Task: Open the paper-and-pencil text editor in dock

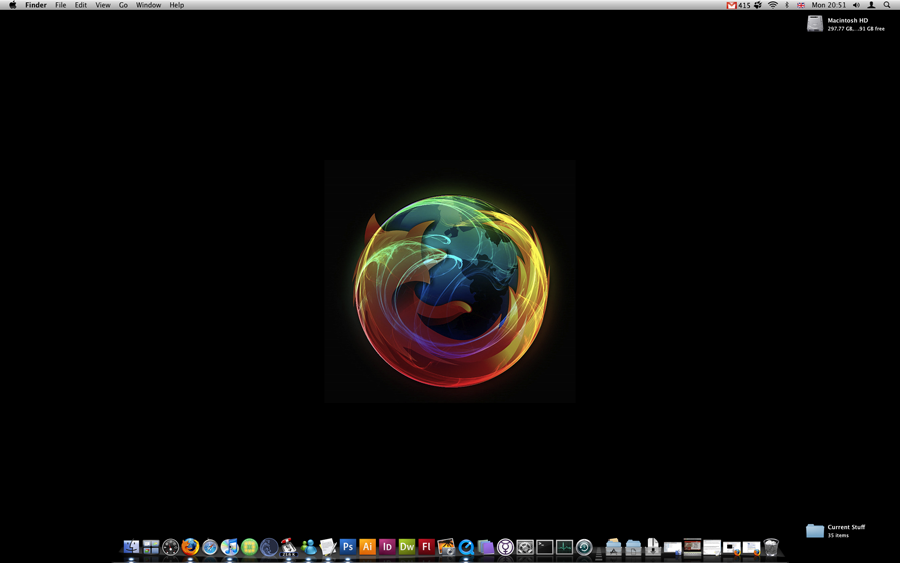Action: (x=328, y=547)
